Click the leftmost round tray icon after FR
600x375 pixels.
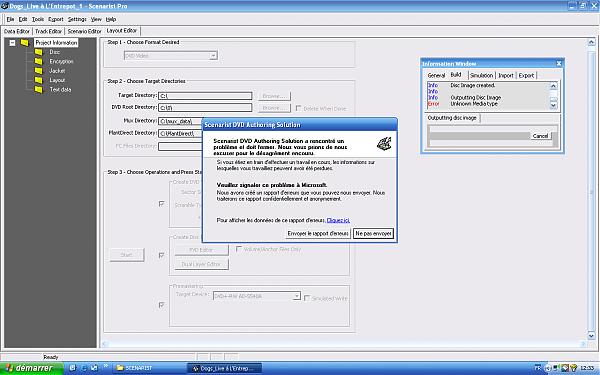click(x=548, y=368)
